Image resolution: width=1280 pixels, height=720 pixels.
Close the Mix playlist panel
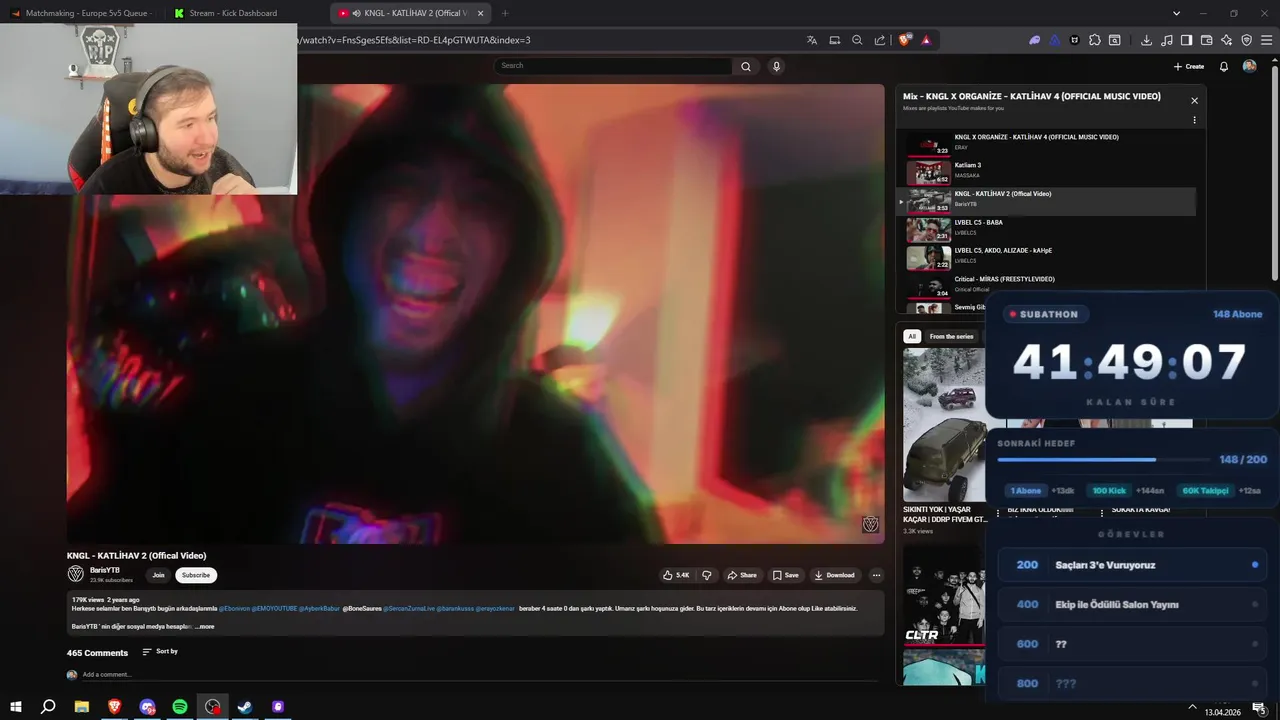point(1194,100)
